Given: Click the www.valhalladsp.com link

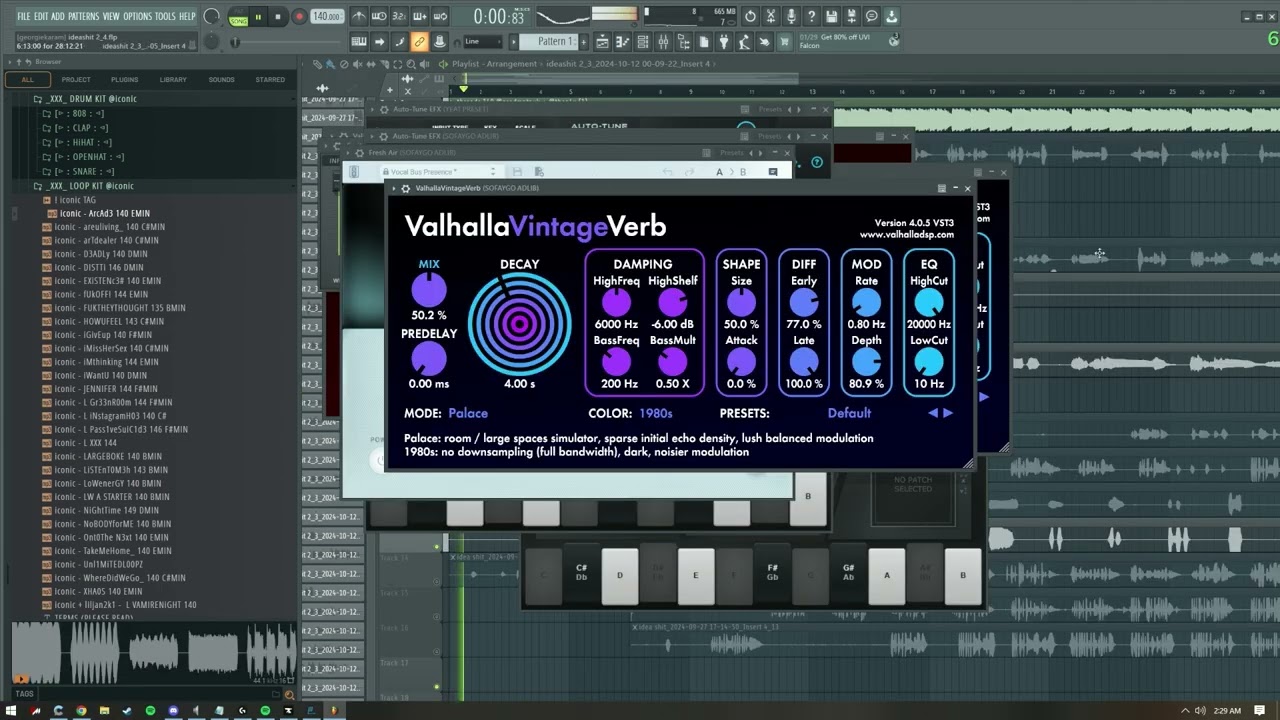Looking at the screenshot, I should 907,235.
